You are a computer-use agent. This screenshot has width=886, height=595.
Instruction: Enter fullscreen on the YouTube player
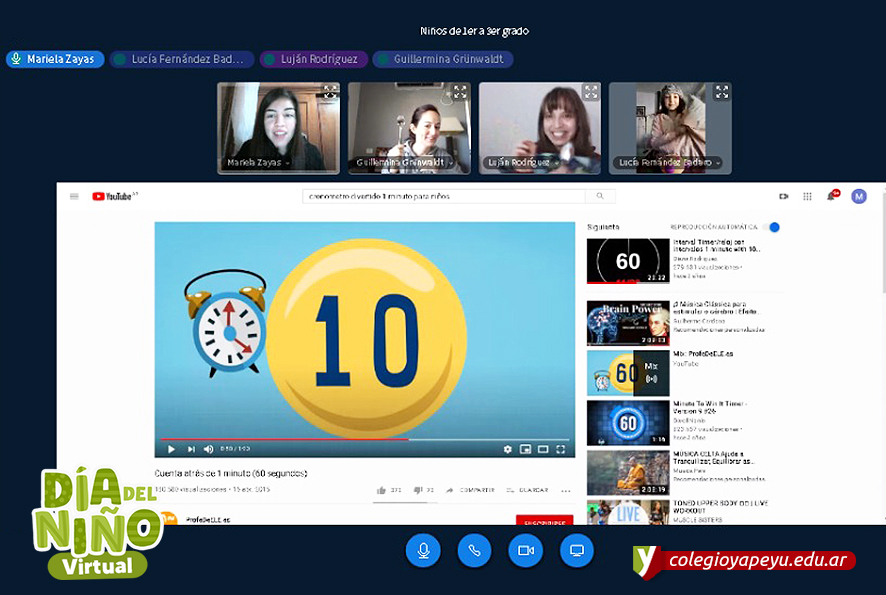(x=561, y=450)
